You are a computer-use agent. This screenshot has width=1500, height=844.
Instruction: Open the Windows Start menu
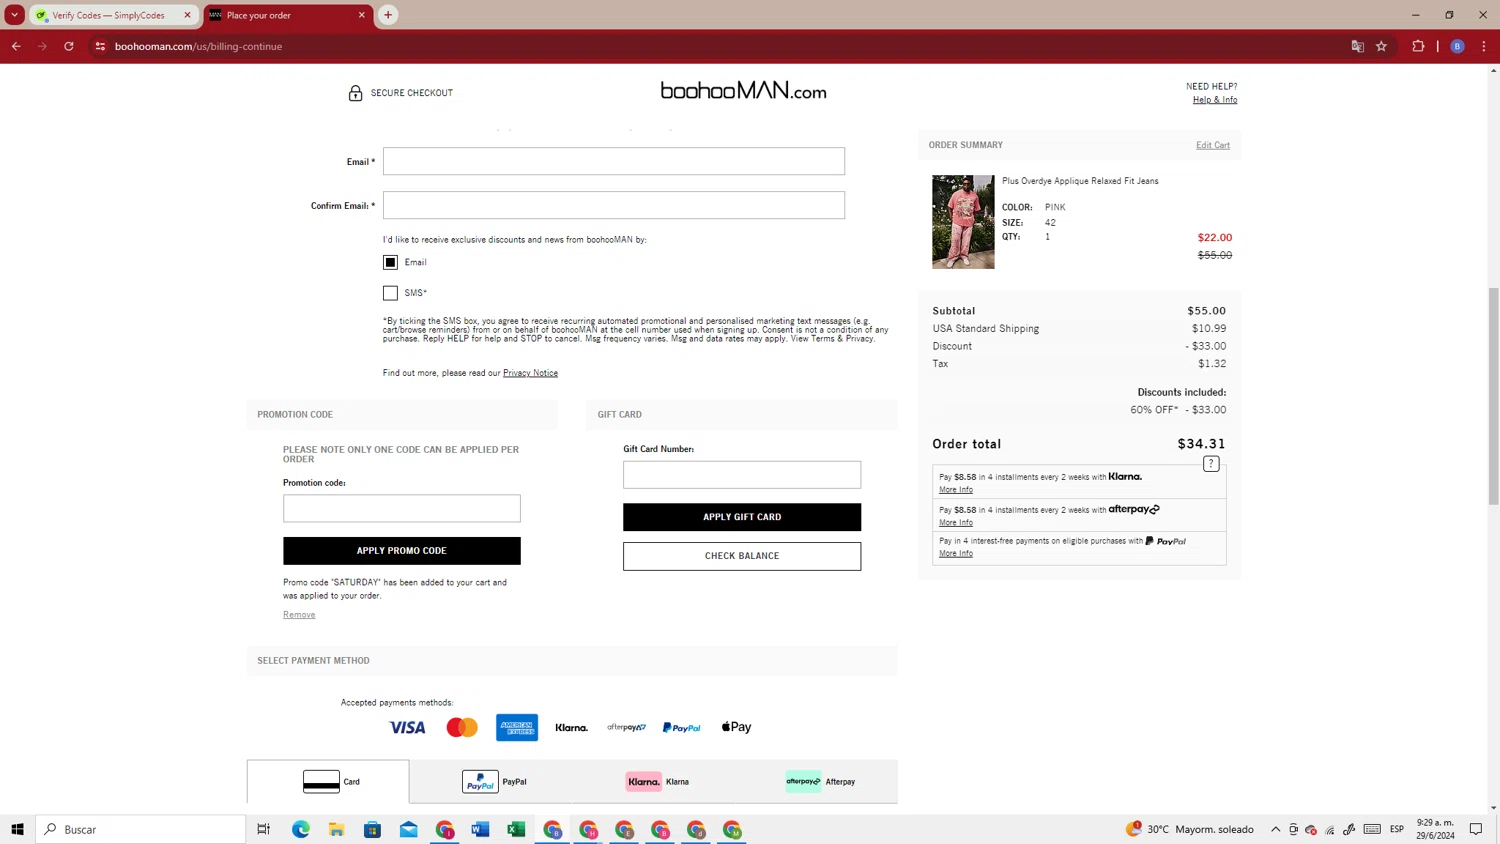[x=17, y=829]
